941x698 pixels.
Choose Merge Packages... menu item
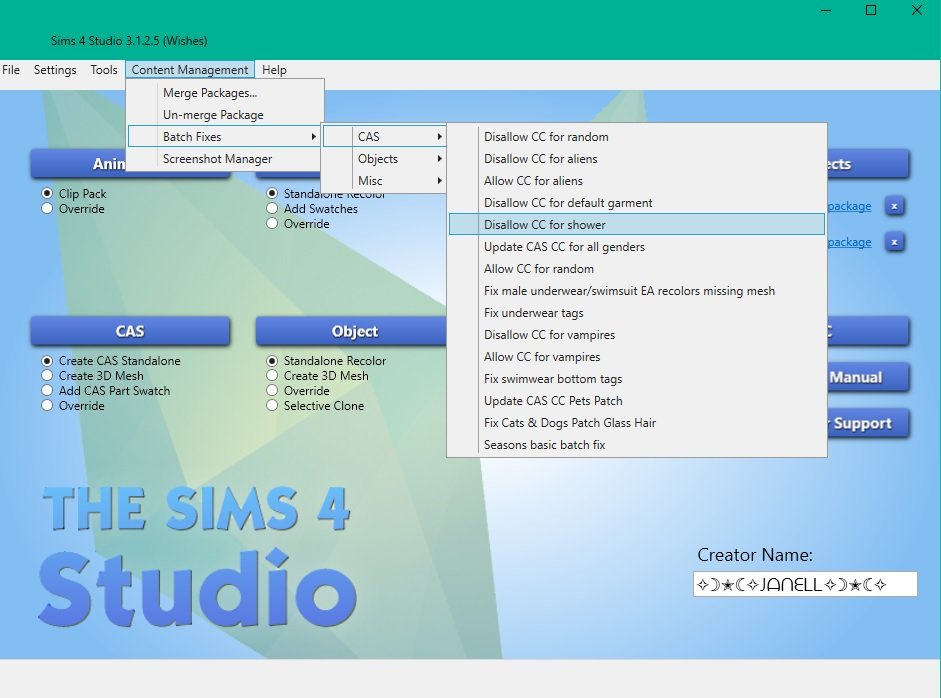[x=224, y=92]
